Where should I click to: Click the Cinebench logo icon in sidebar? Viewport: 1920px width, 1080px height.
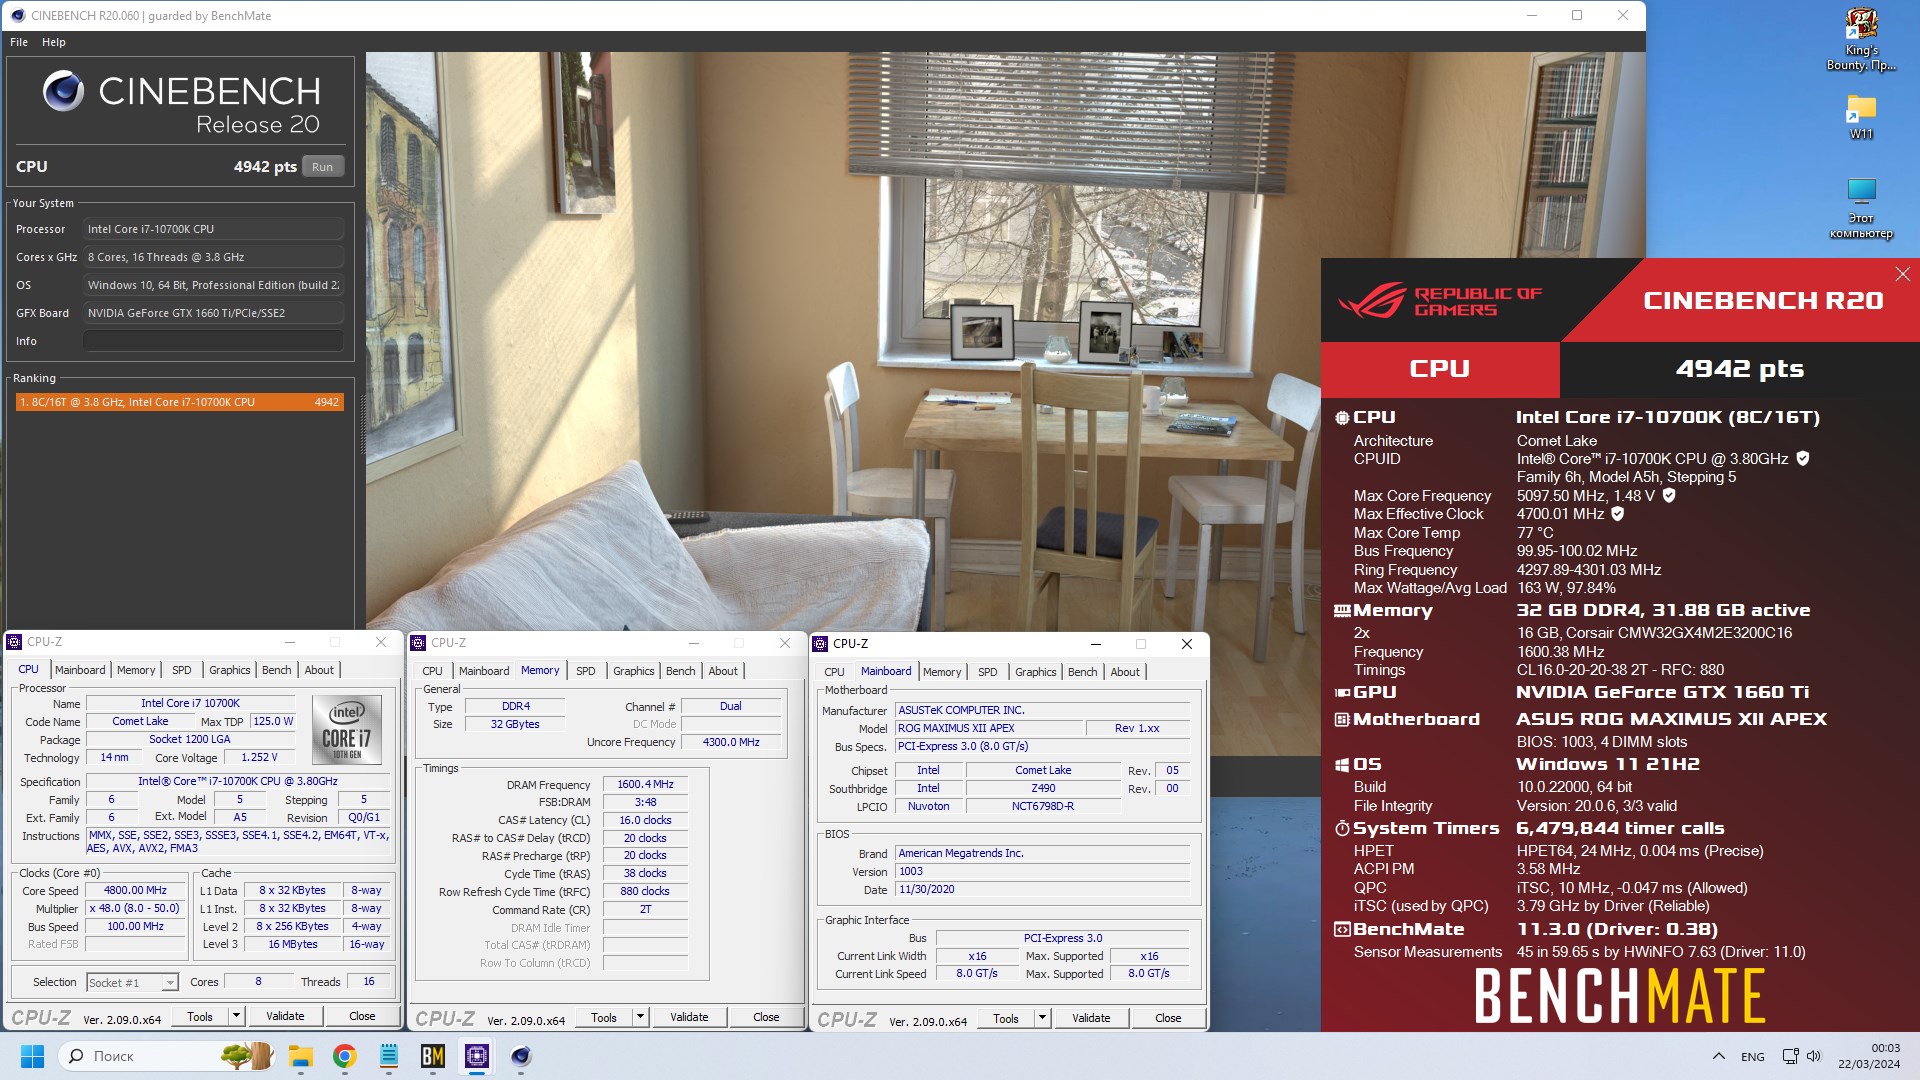[63, 91]
